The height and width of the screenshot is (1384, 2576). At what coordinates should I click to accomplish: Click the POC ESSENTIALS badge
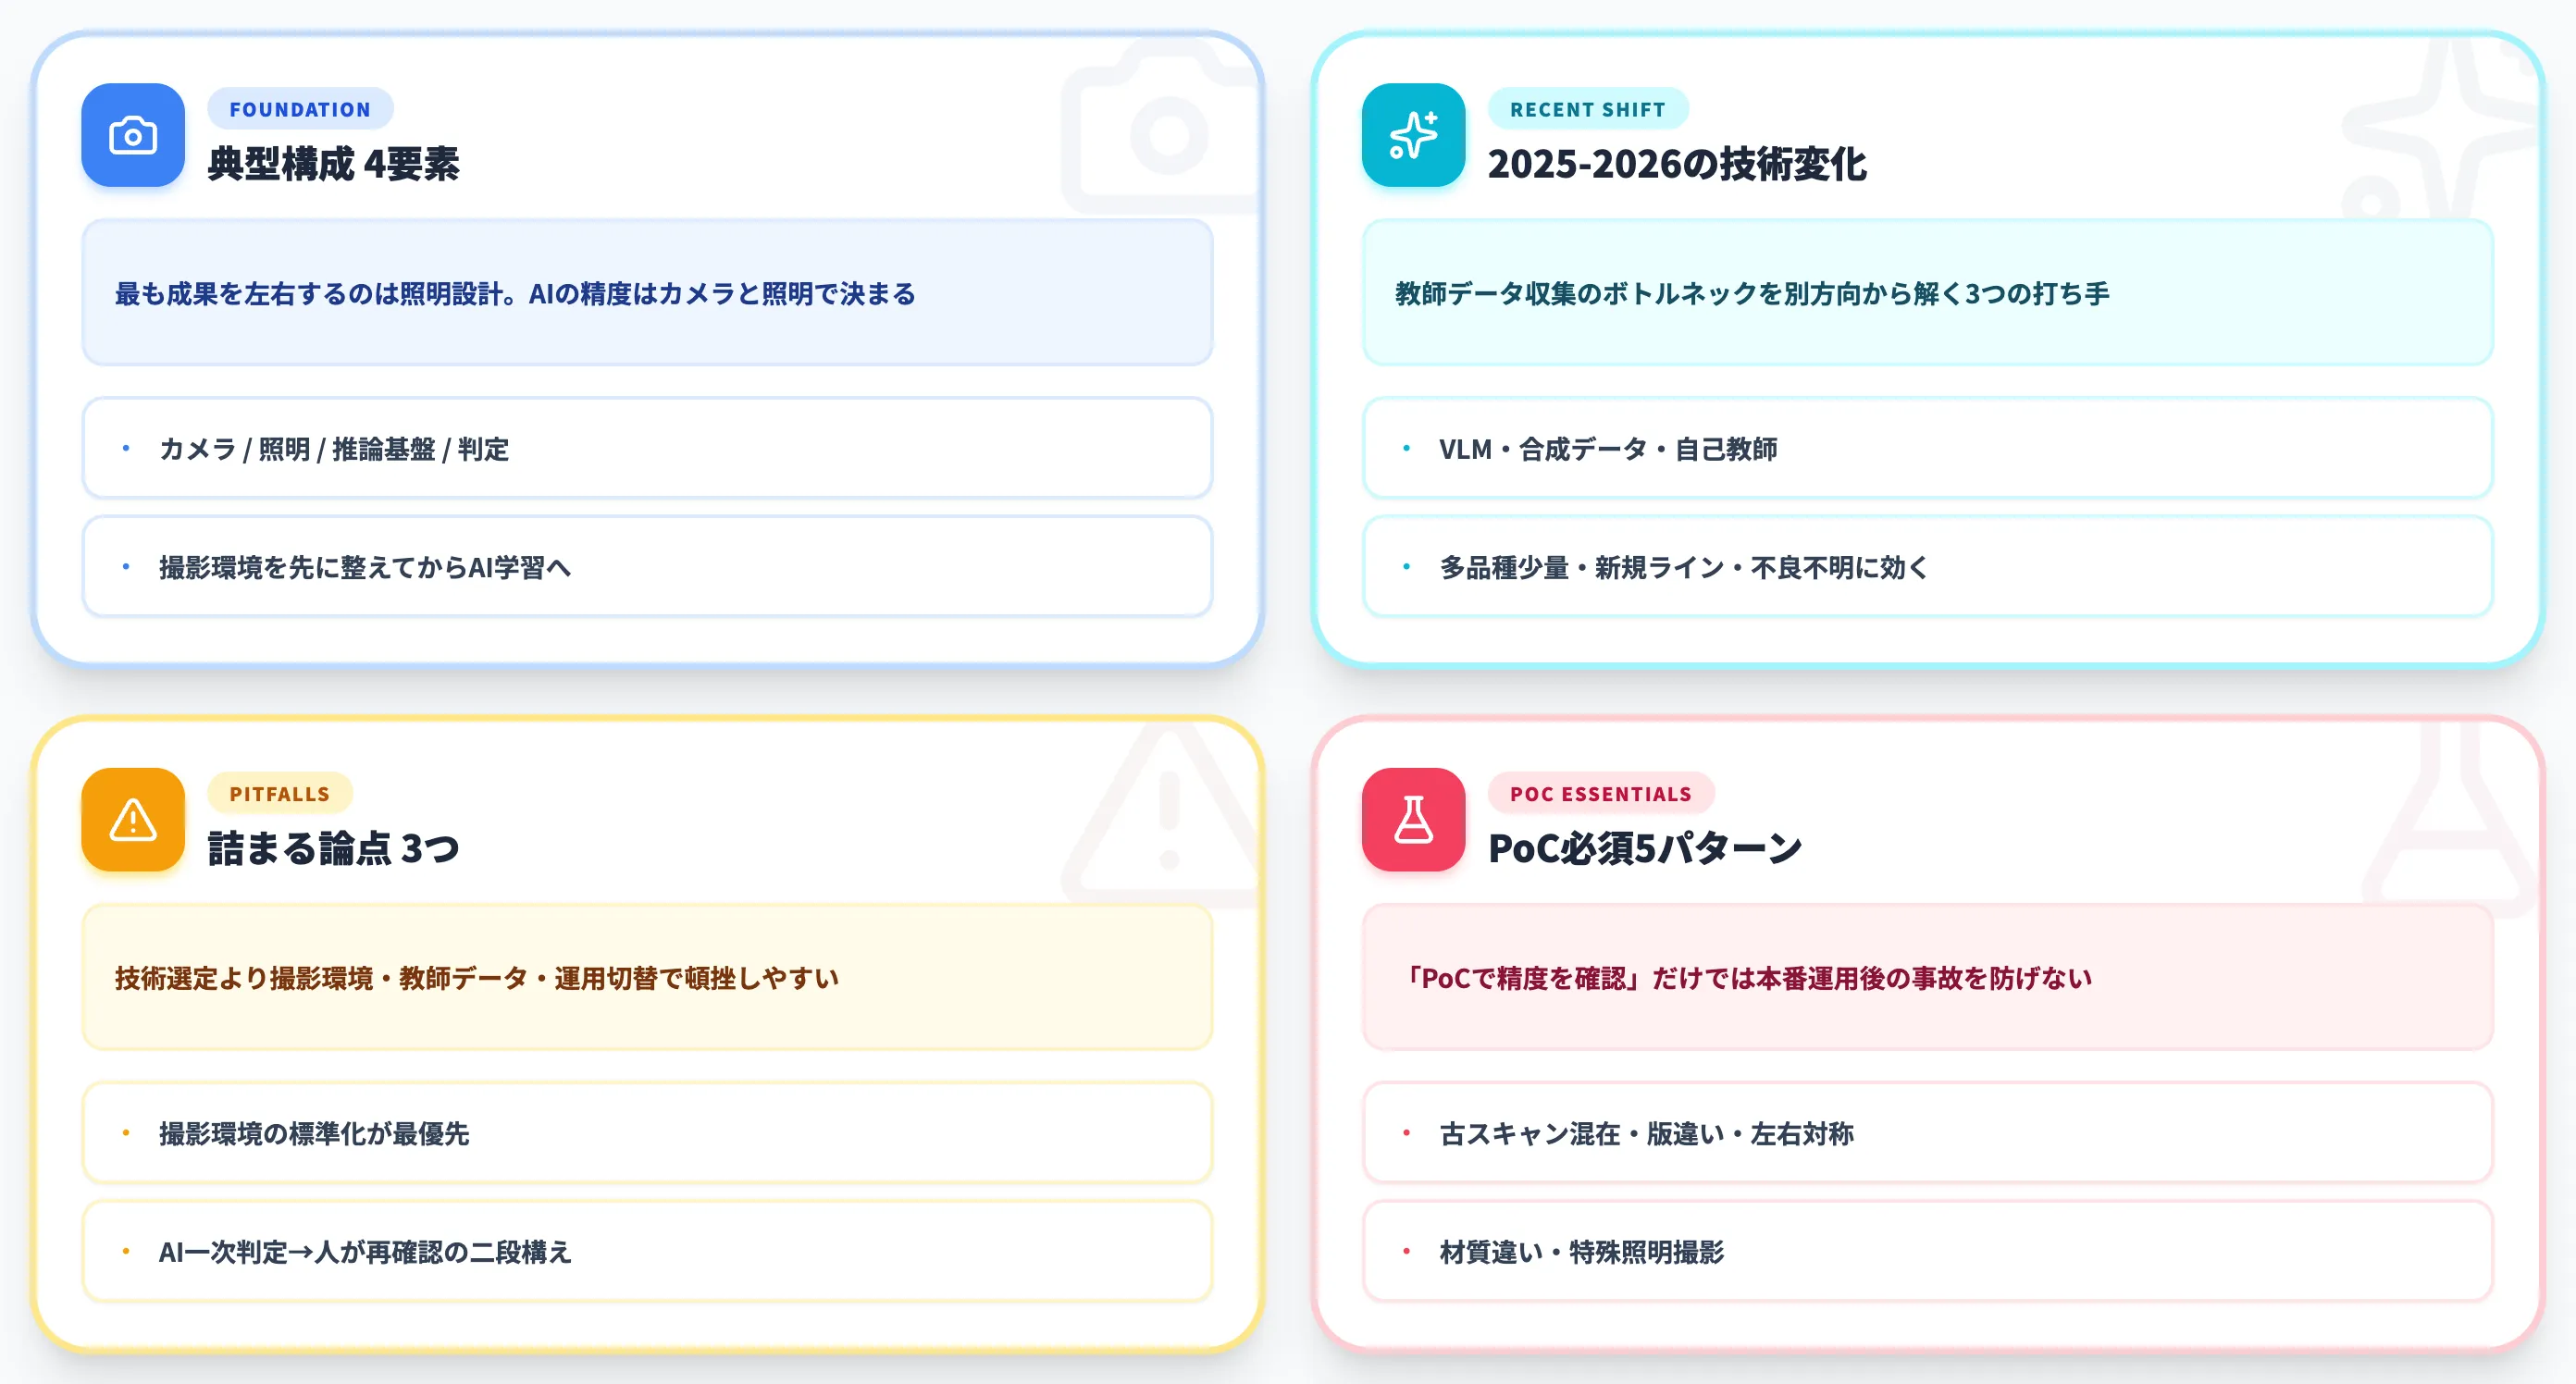click(x=1601, y=793)
